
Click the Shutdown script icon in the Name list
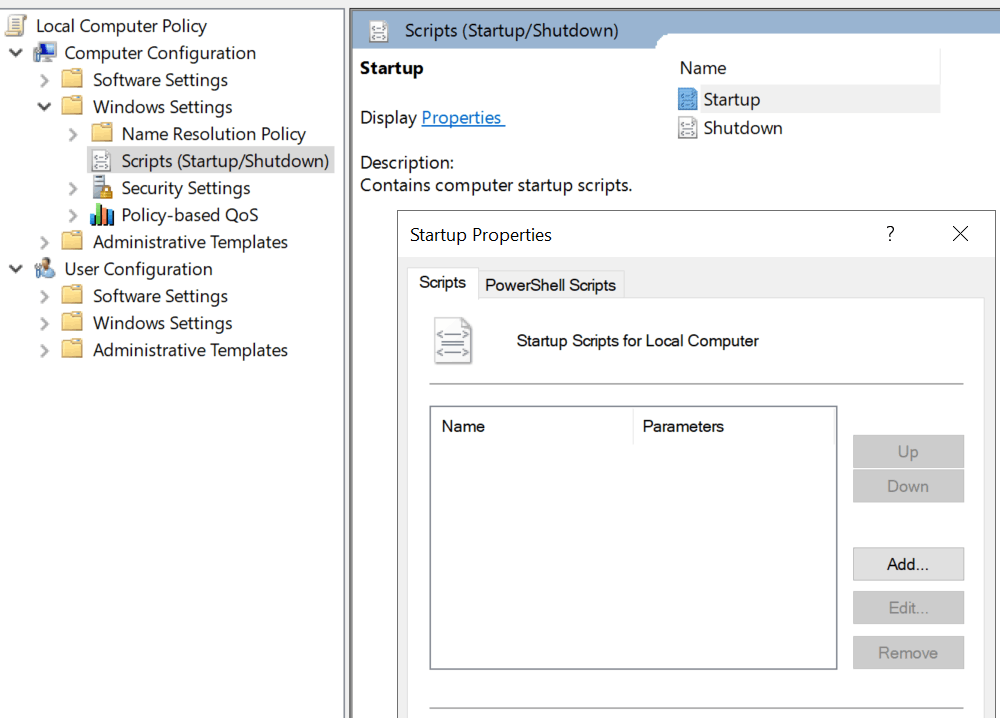[688, 128]
